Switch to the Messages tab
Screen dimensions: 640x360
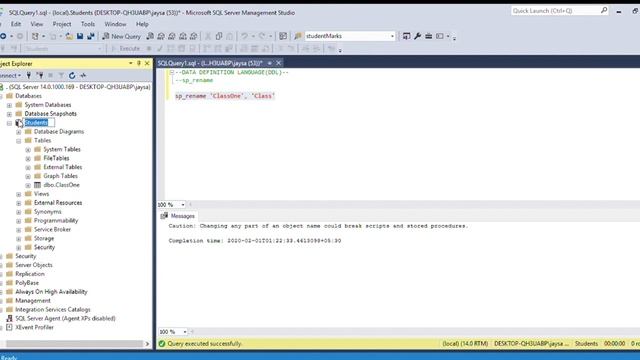coord(178,216)
